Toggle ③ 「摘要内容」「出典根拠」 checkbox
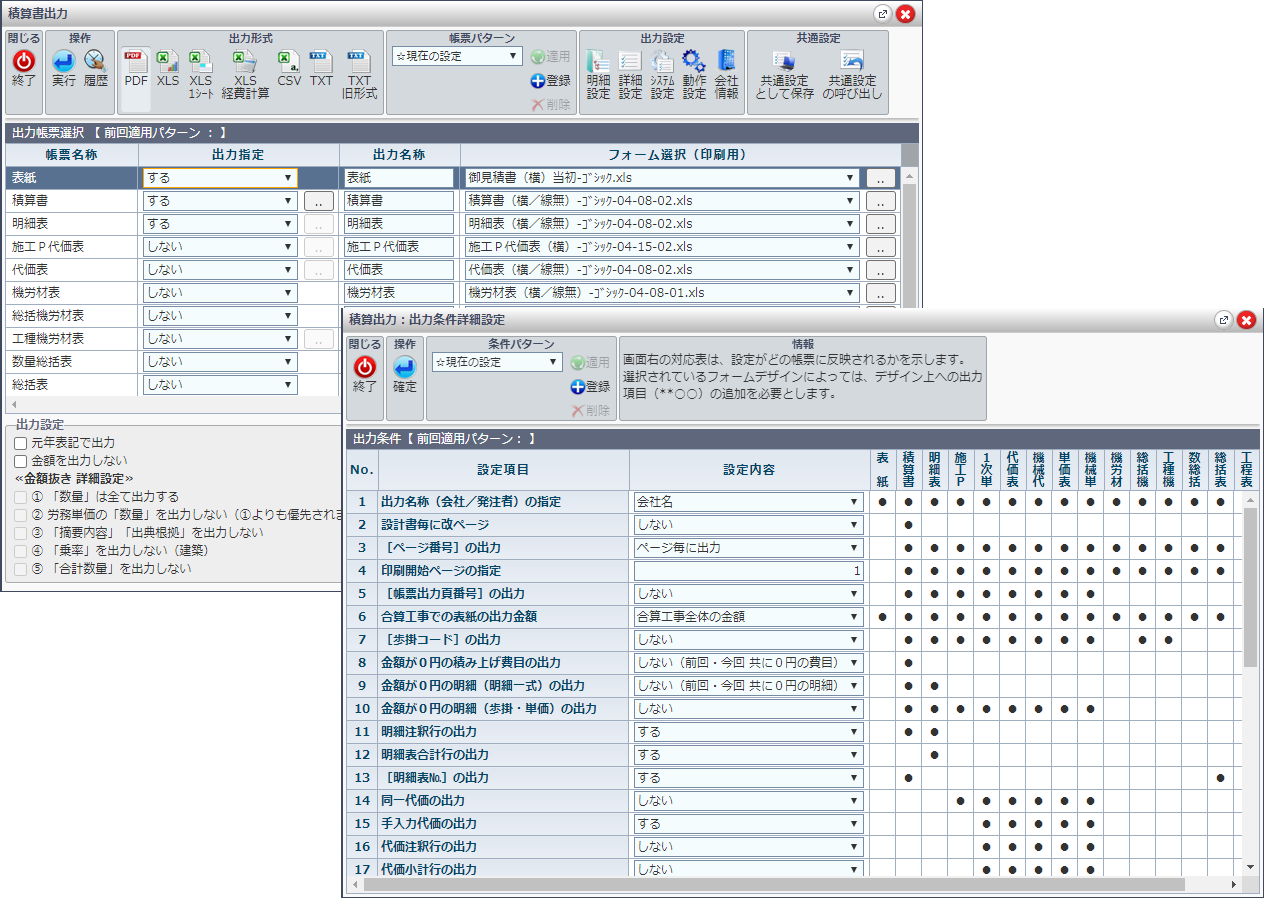Screen dimensions: 1273x904 point(21,533)
